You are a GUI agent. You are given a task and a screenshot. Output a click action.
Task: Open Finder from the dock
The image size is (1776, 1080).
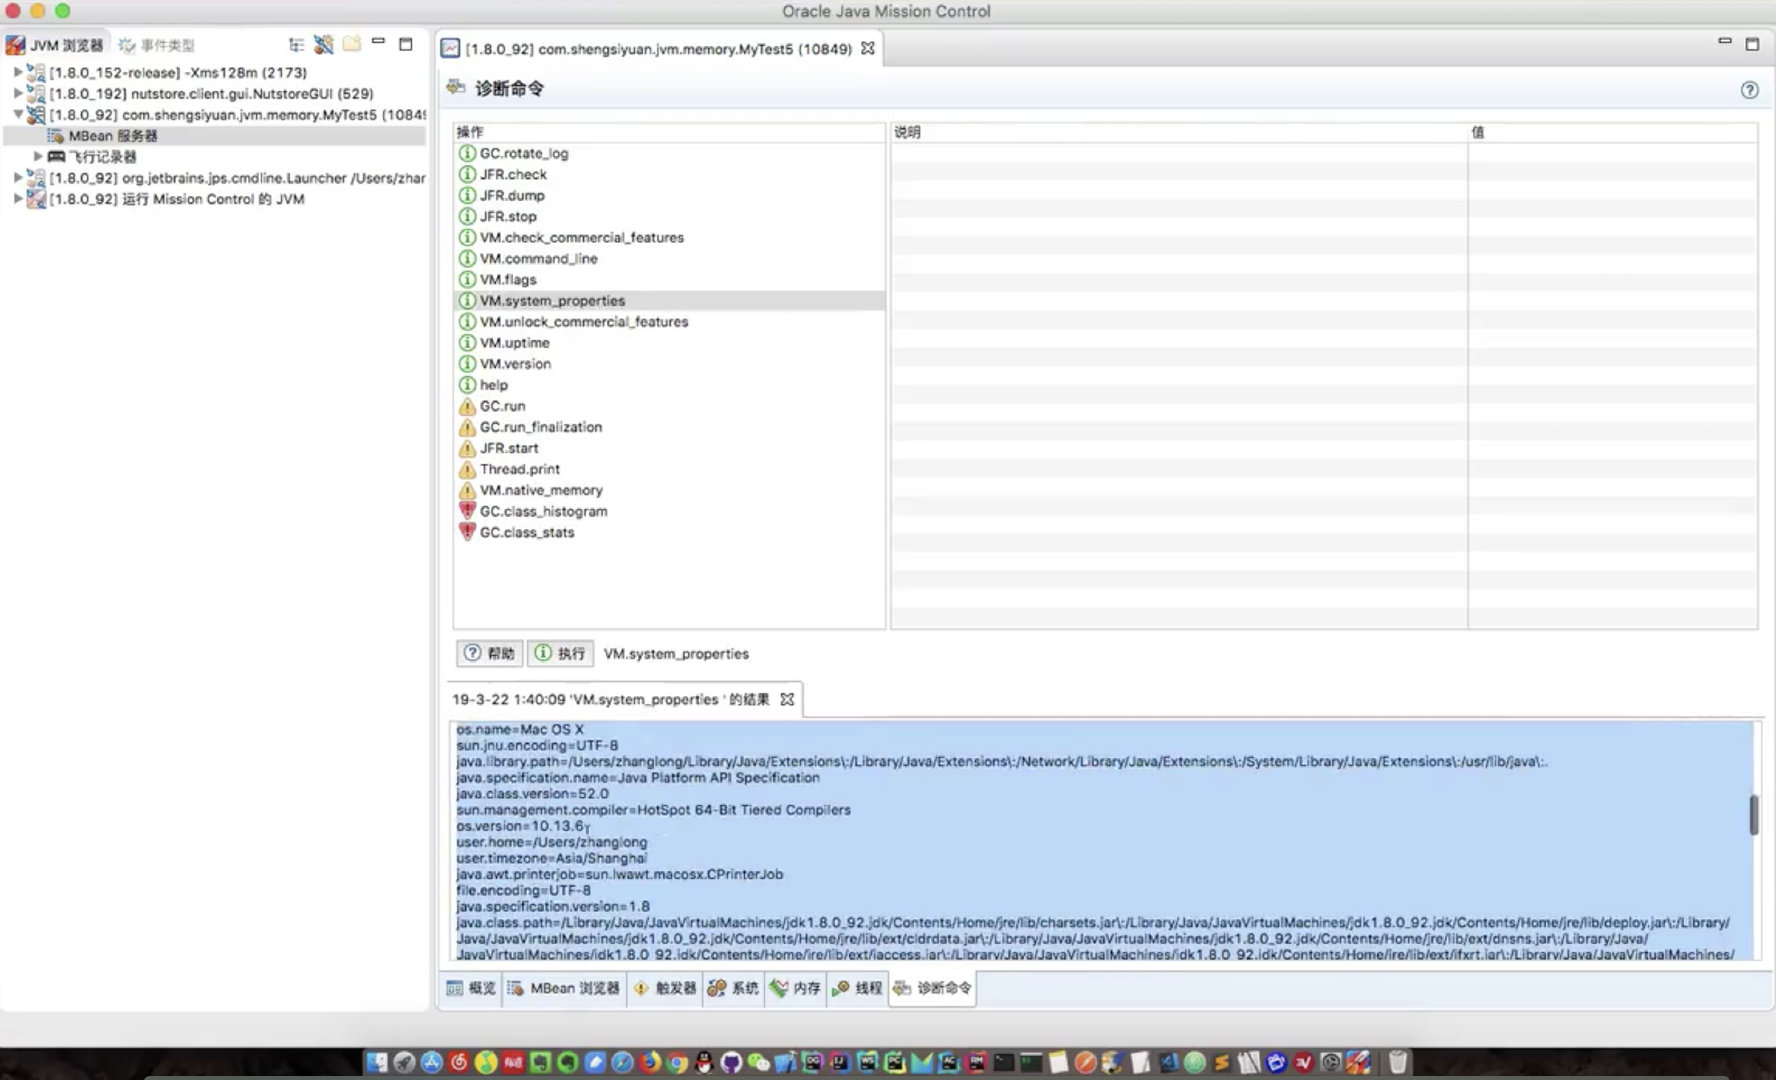pos(377,1062)
